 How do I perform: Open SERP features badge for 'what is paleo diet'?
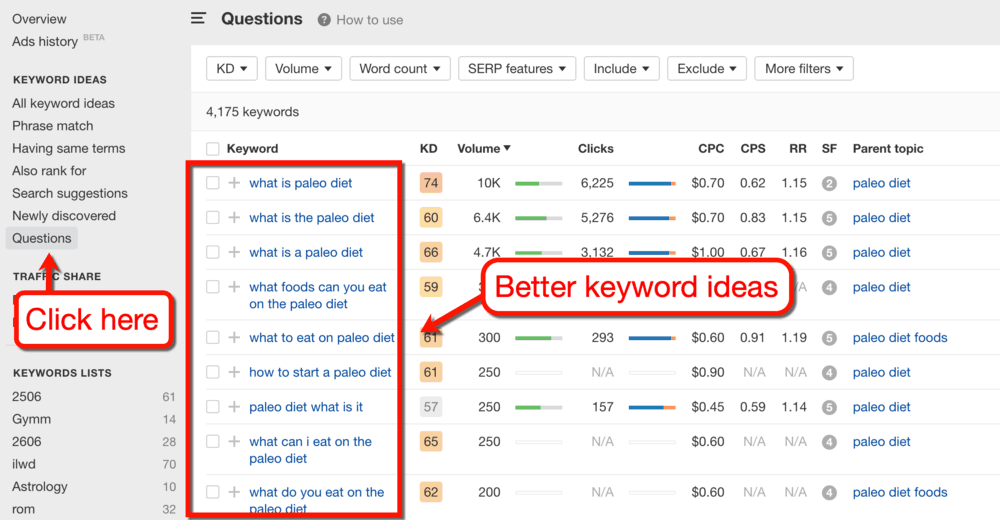click(829, 183)
